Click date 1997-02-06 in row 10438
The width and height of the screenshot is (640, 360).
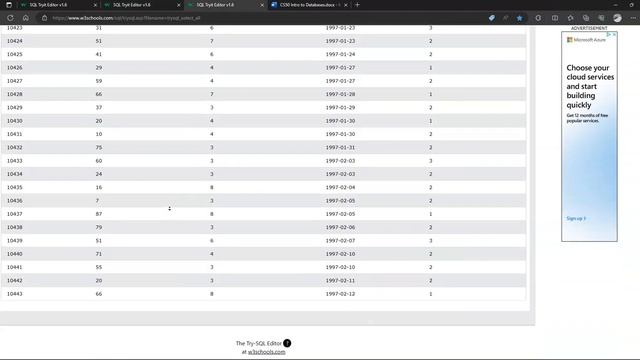coord(340,227)
